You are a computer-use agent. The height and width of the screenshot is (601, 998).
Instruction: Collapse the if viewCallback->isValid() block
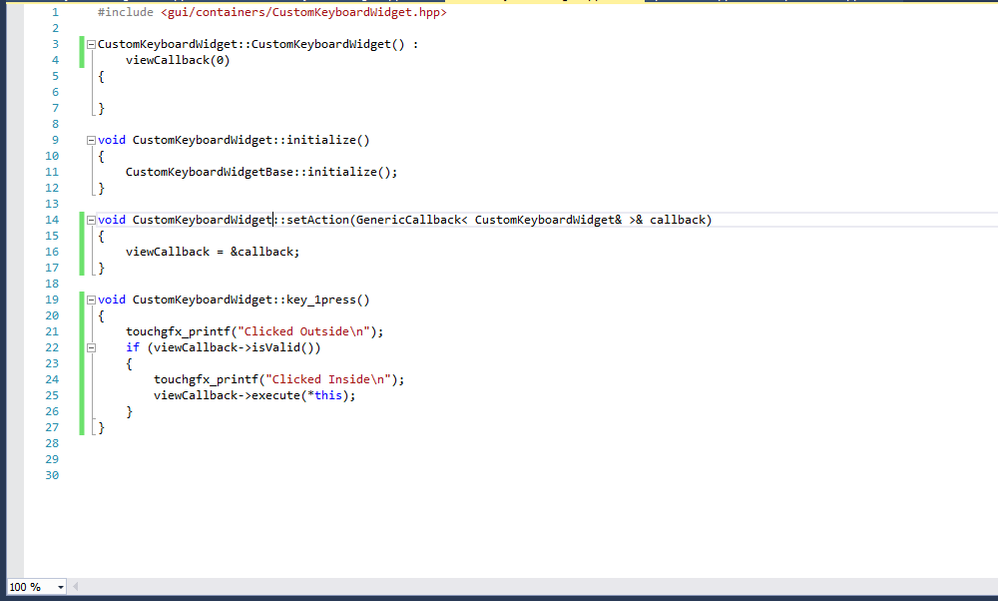[x=91, y=348]
